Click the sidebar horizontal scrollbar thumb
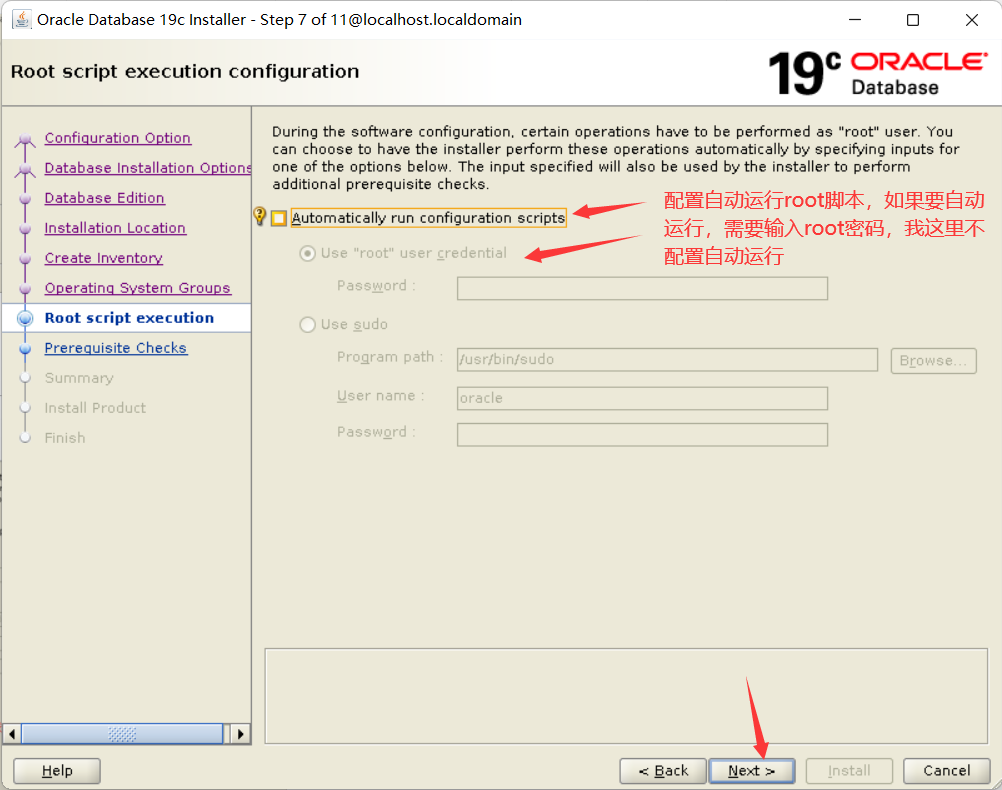 click(x=122, y=734)
